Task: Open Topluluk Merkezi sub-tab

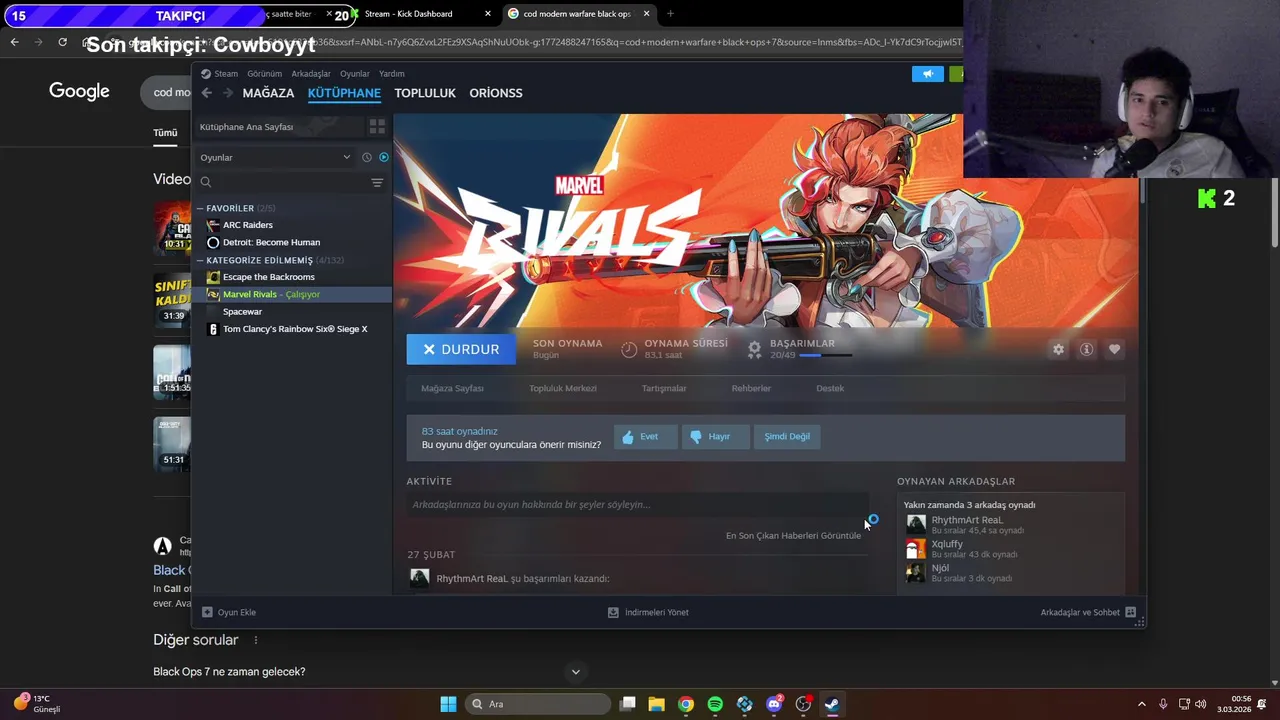Action: point(563,388)
